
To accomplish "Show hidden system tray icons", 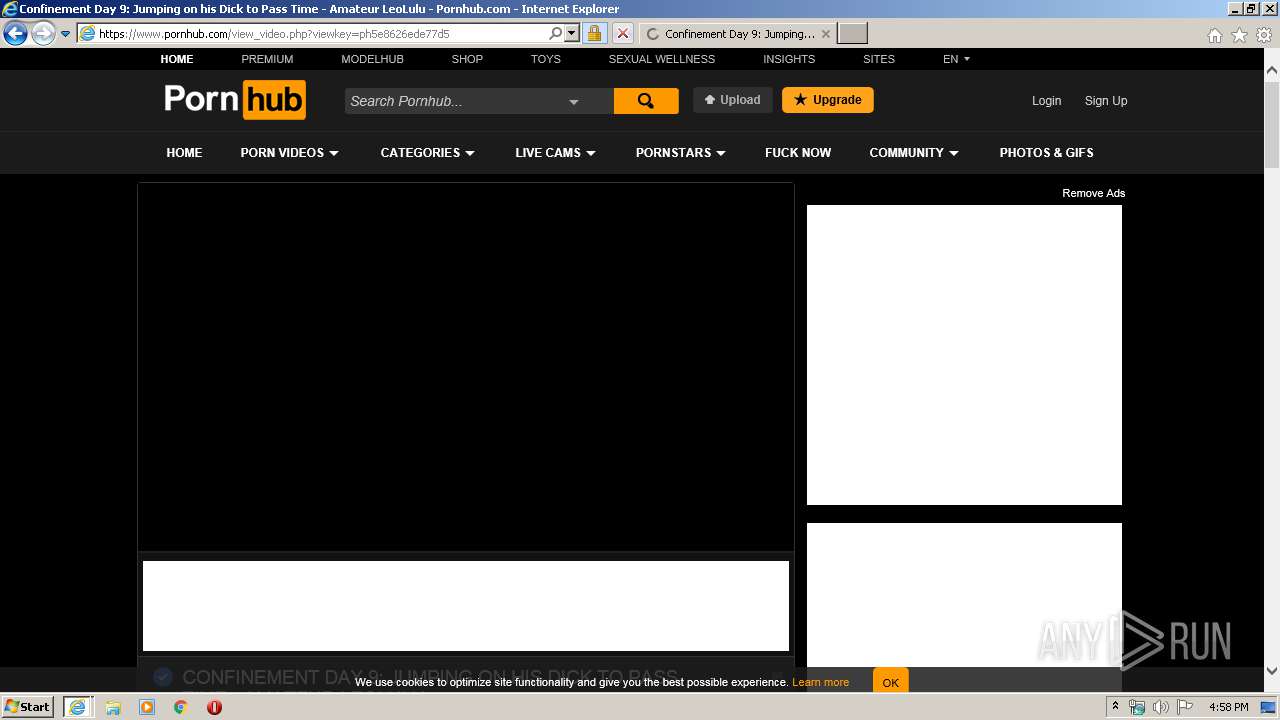I will coord(1116,707).
